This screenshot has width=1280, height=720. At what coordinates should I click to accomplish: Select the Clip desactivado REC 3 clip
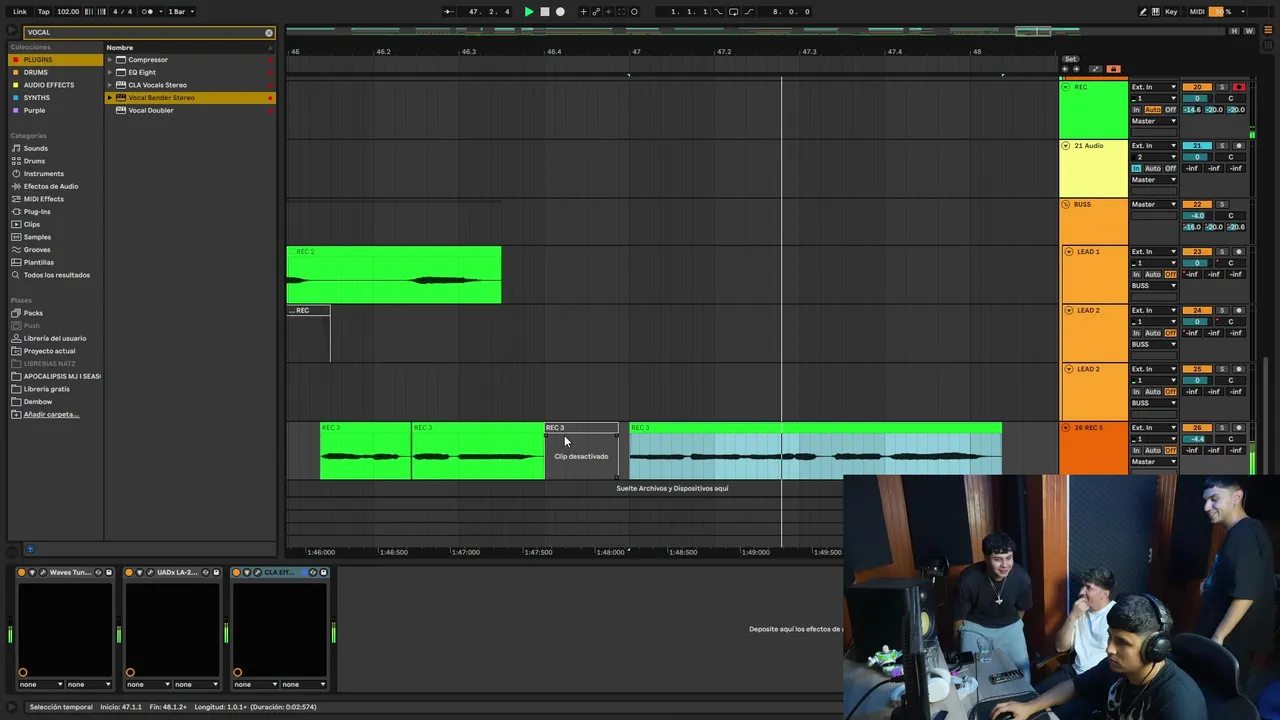click(581, 450)
